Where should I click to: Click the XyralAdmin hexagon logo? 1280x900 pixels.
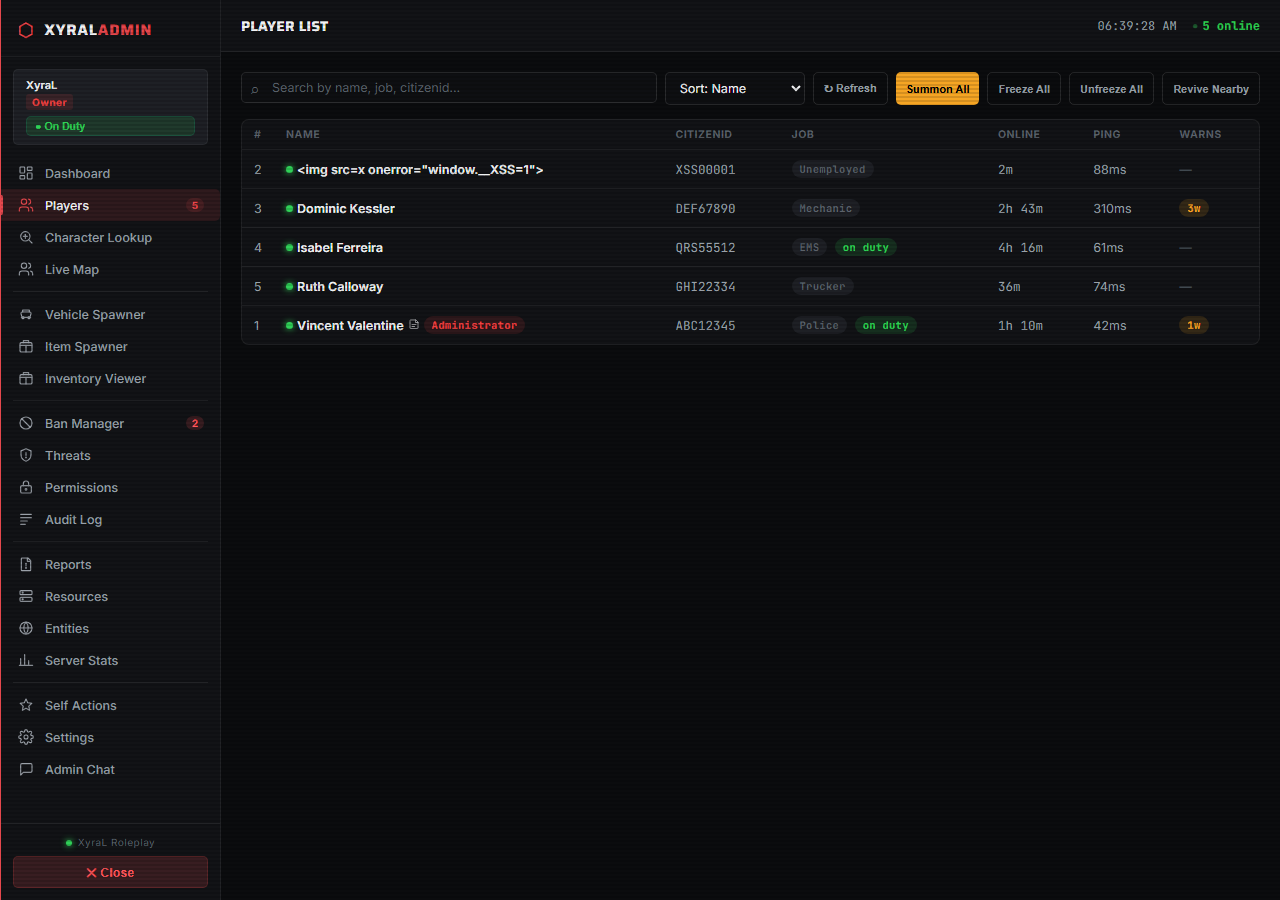click(26, 30)
